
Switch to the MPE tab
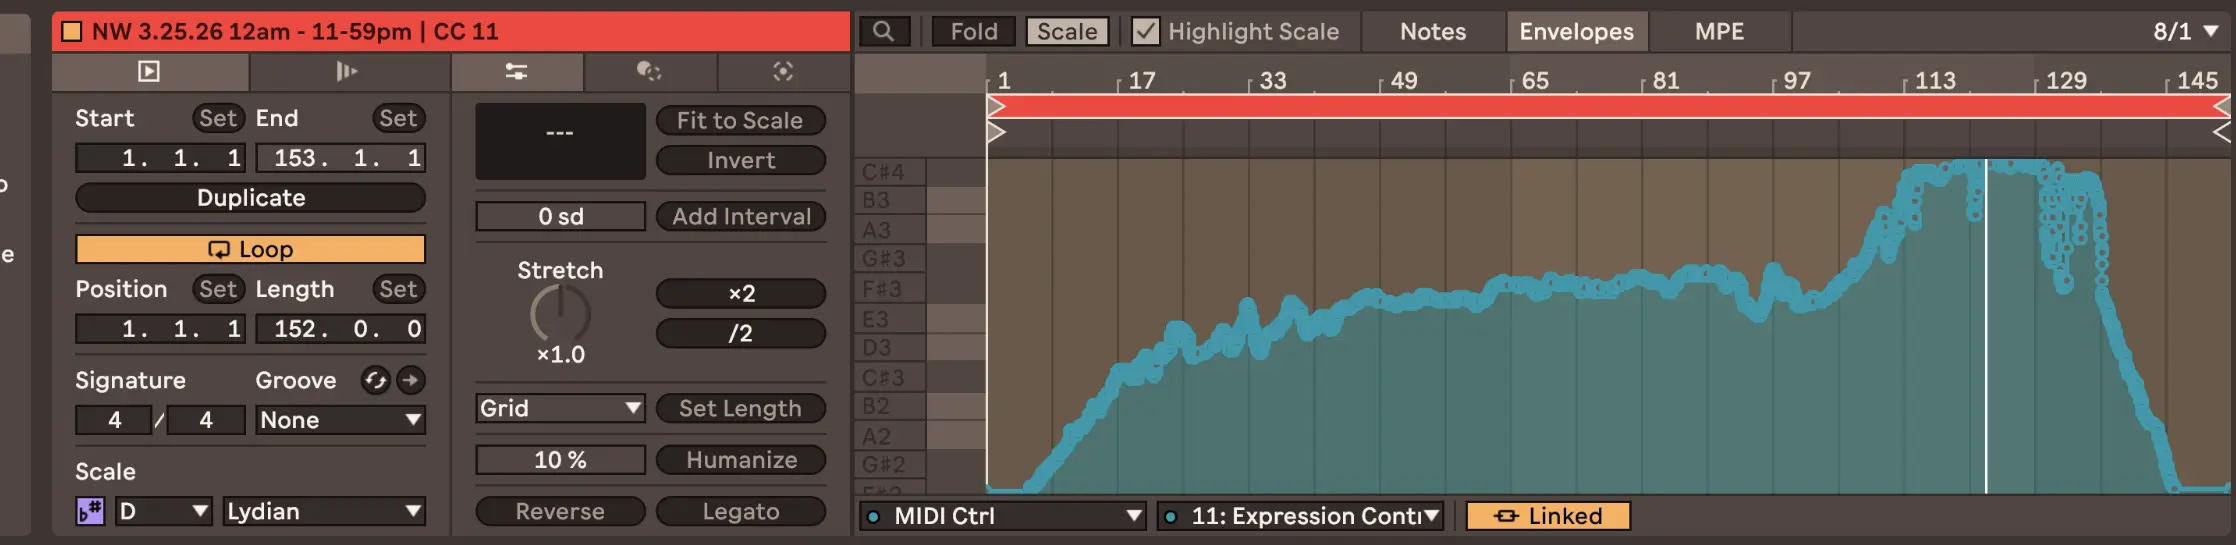click(1718, 31)
